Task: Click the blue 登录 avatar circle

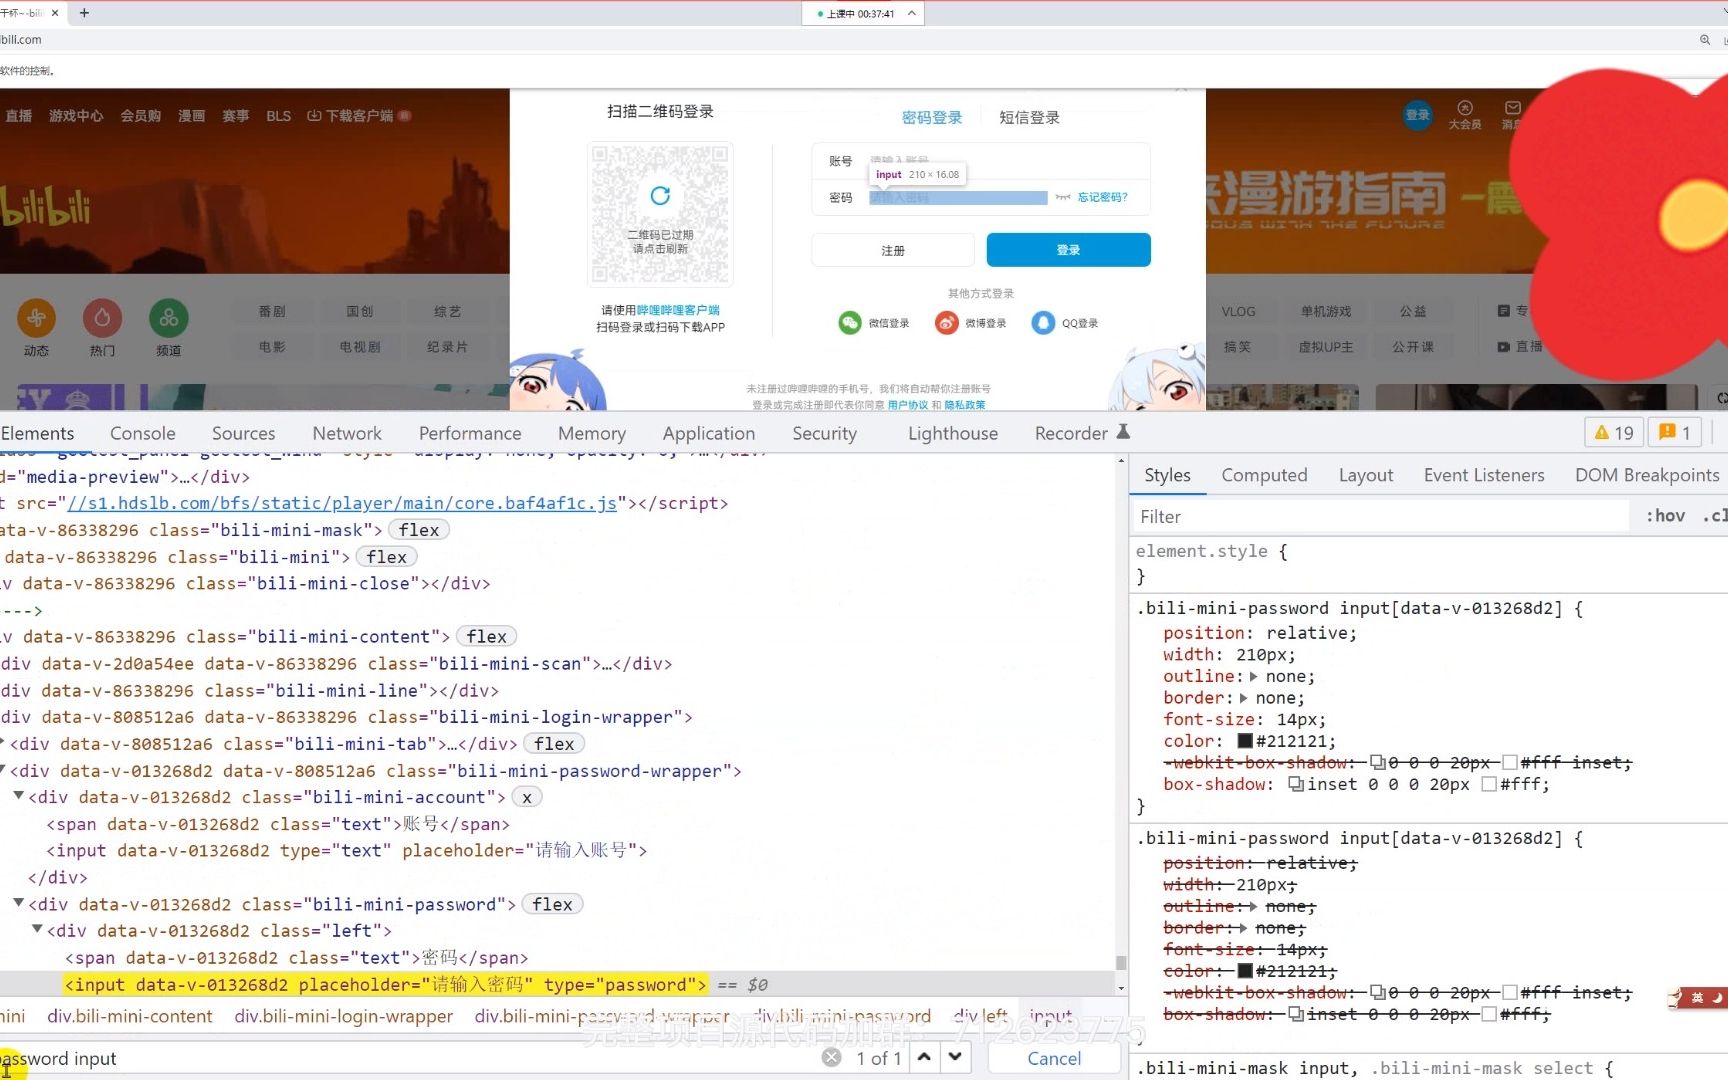Action: point(1418,115)
